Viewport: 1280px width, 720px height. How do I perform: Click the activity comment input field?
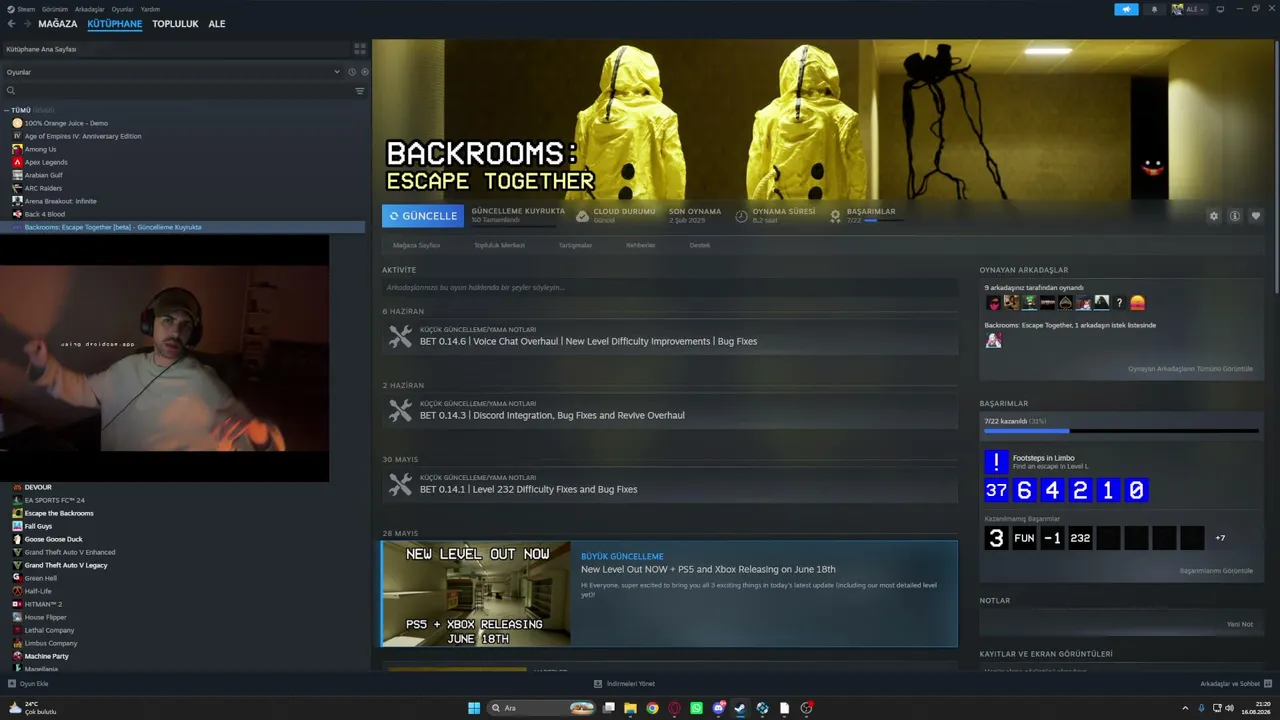(669, 288)
